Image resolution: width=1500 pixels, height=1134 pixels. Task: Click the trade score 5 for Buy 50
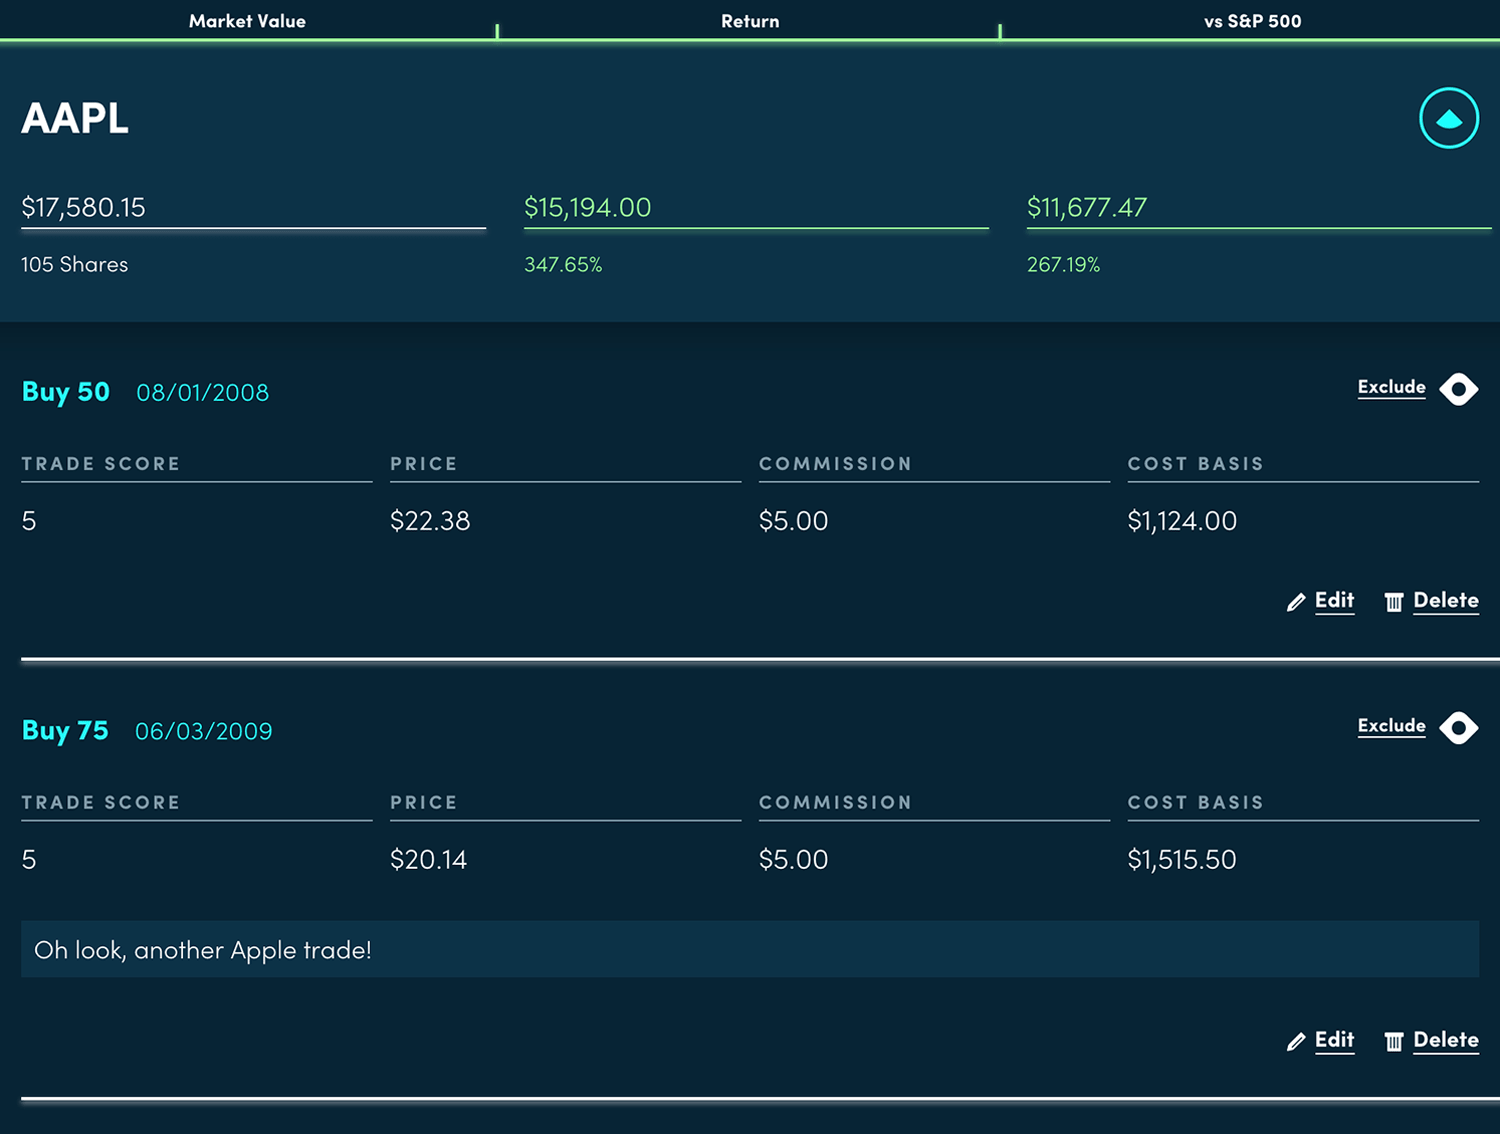[x=29, y=521]
